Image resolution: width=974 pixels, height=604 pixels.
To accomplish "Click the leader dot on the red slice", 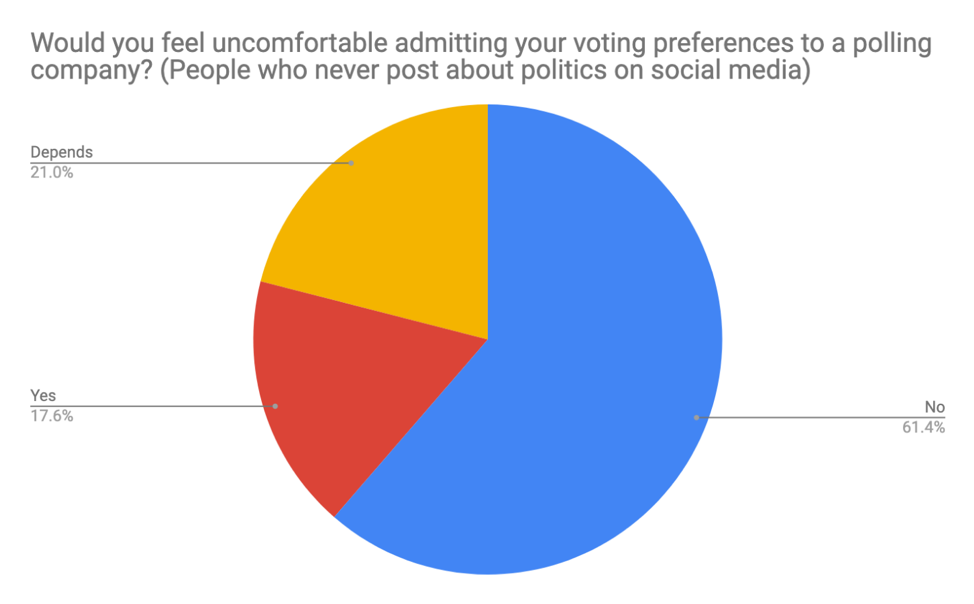I will (275, 406).
